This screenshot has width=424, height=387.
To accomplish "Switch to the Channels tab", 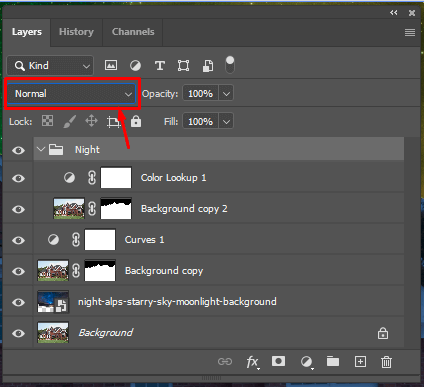I will click(x=133, y=32).
